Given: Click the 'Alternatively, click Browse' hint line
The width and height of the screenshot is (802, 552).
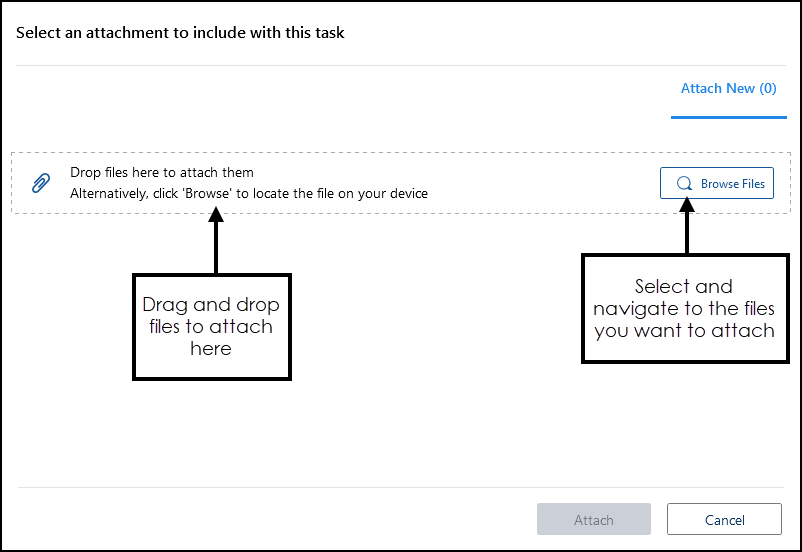Looking at the screenshot, I should pos(249,193).
